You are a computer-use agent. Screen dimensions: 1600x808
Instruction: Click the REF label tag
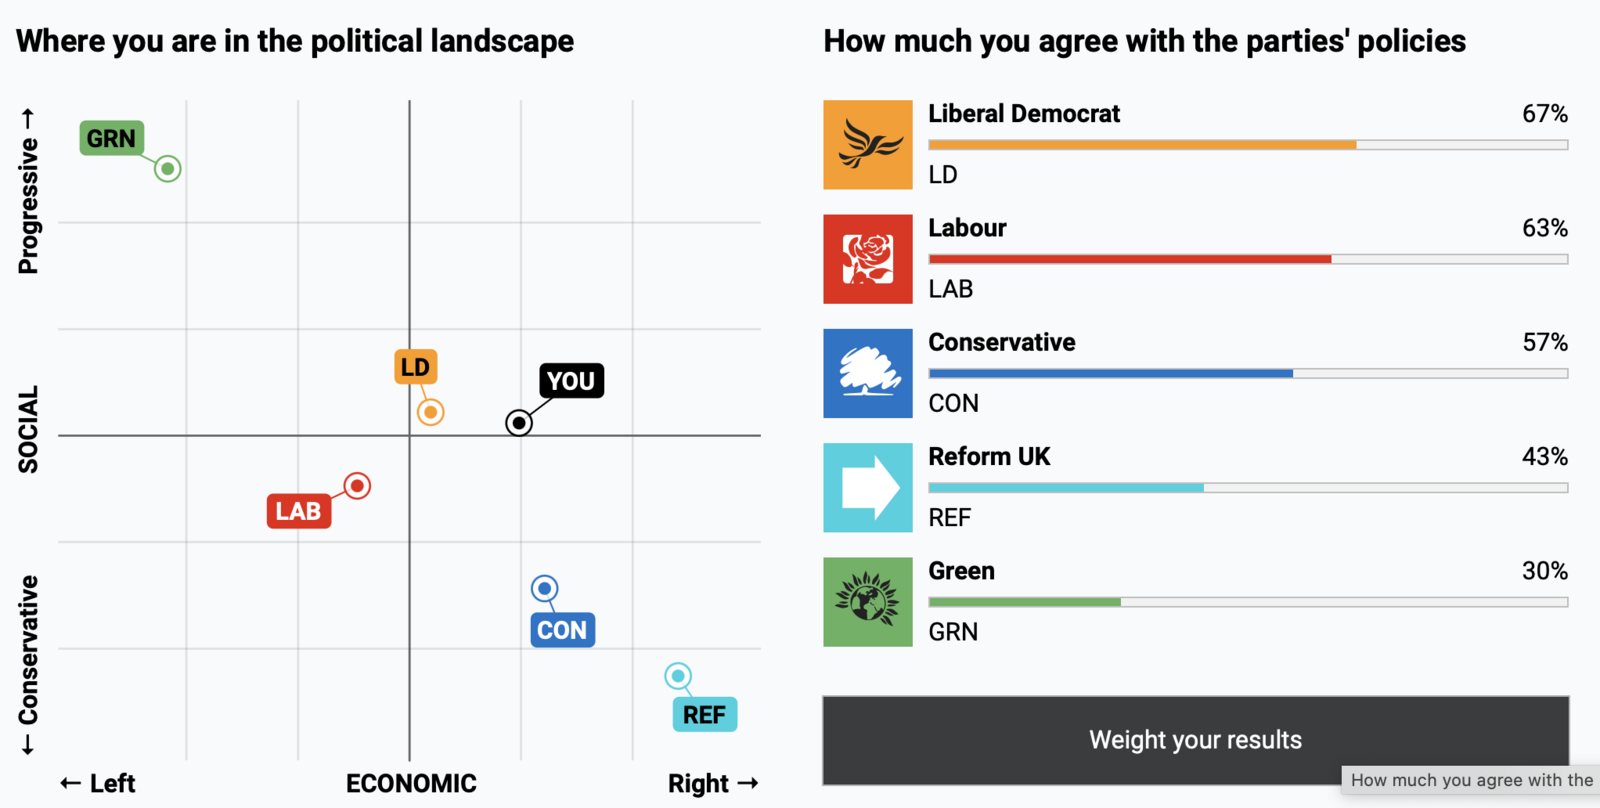[704, 715]
